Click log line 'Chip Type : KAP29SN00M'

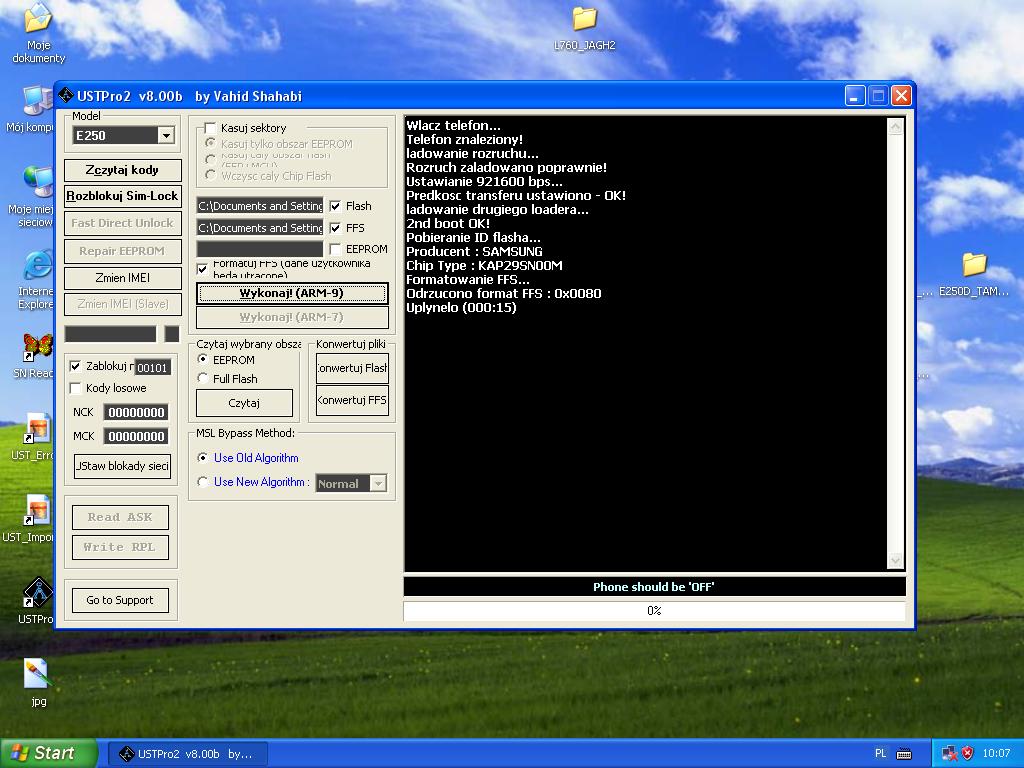pyautogui.click(x=484, y=266)
